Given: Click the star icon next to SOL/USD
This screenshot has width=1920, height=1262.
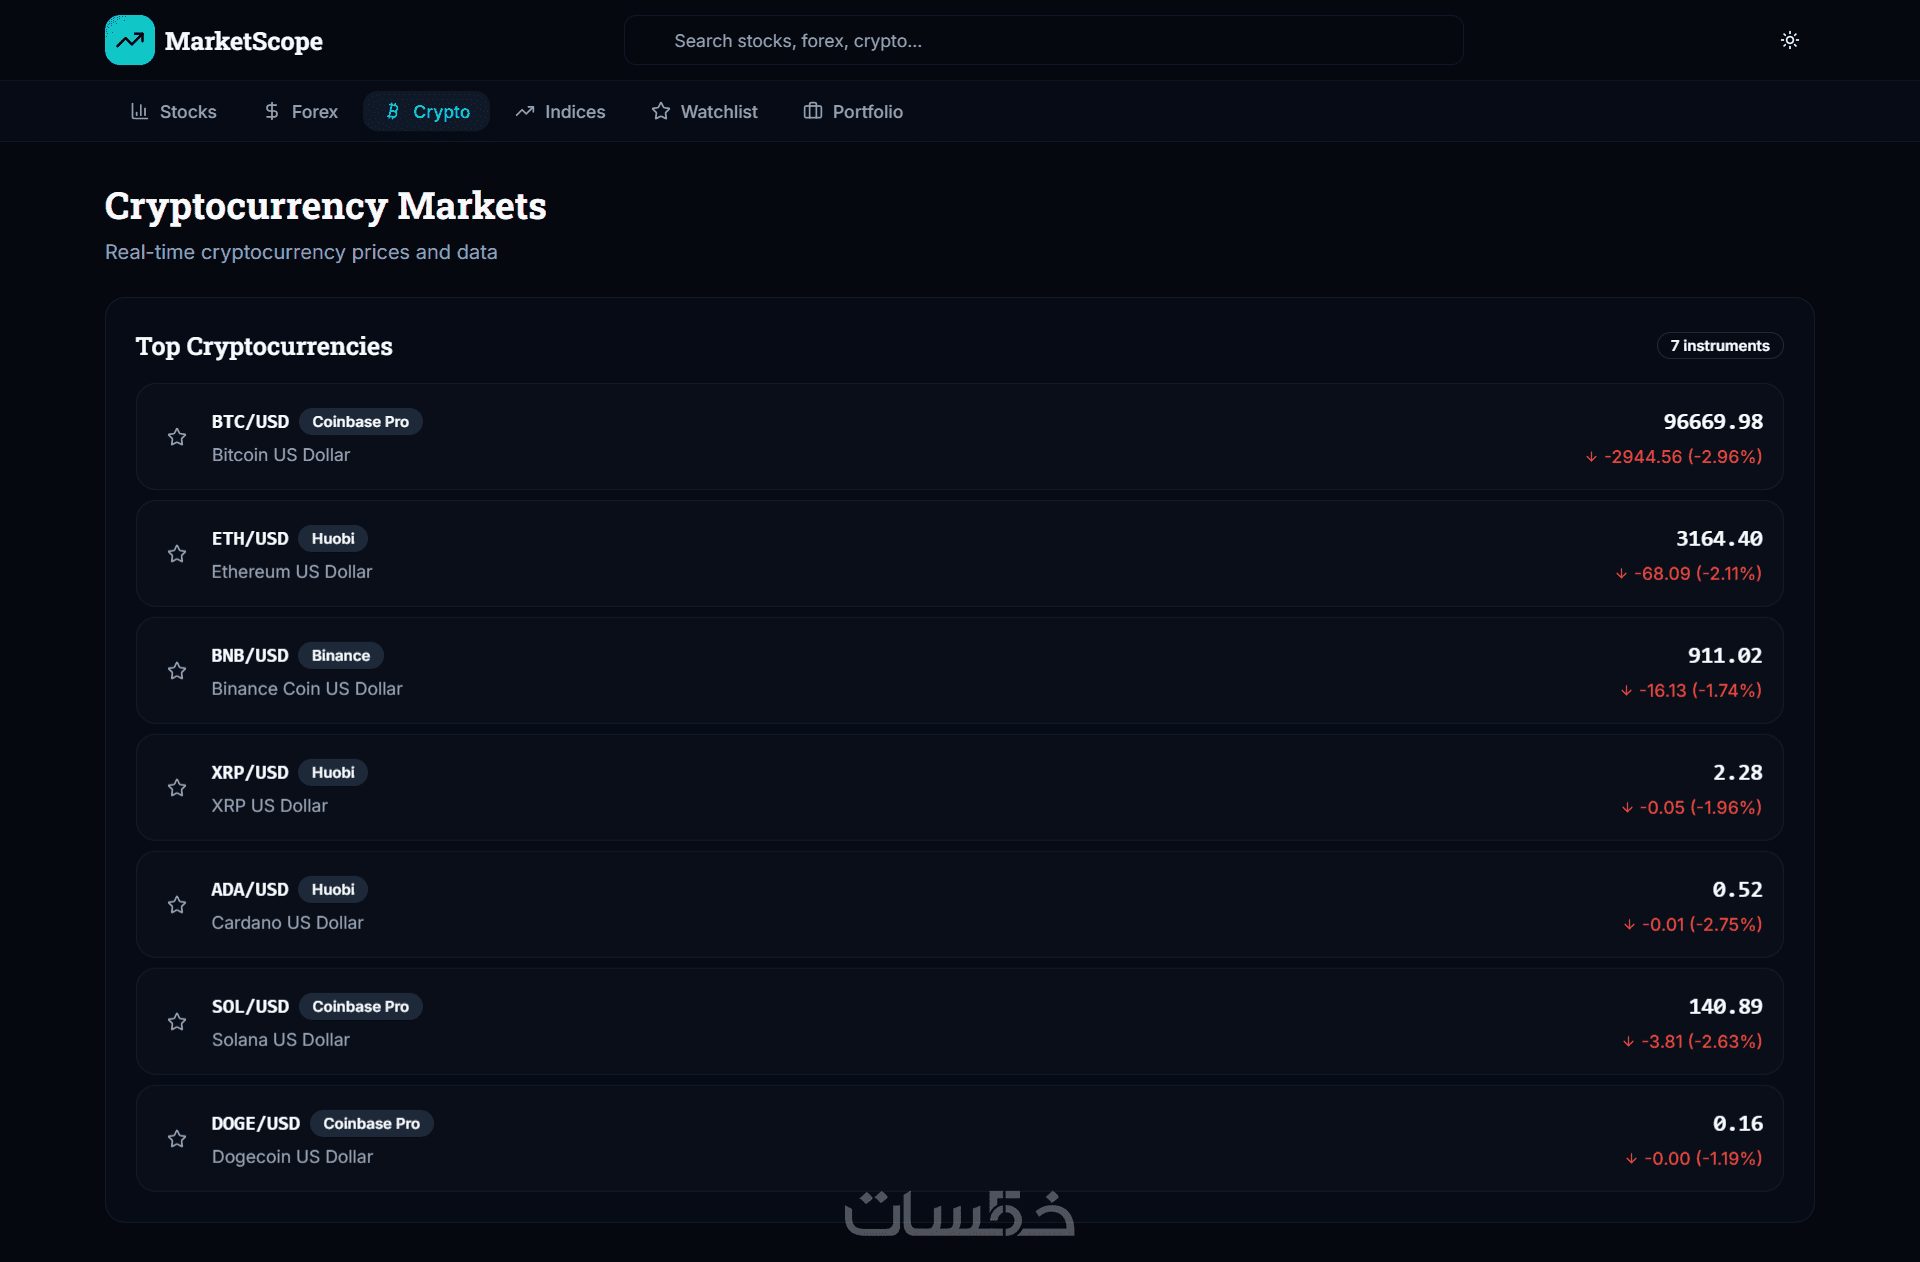Looking at the screenshot, I should pyautogui.click(x=177, y=1022).
